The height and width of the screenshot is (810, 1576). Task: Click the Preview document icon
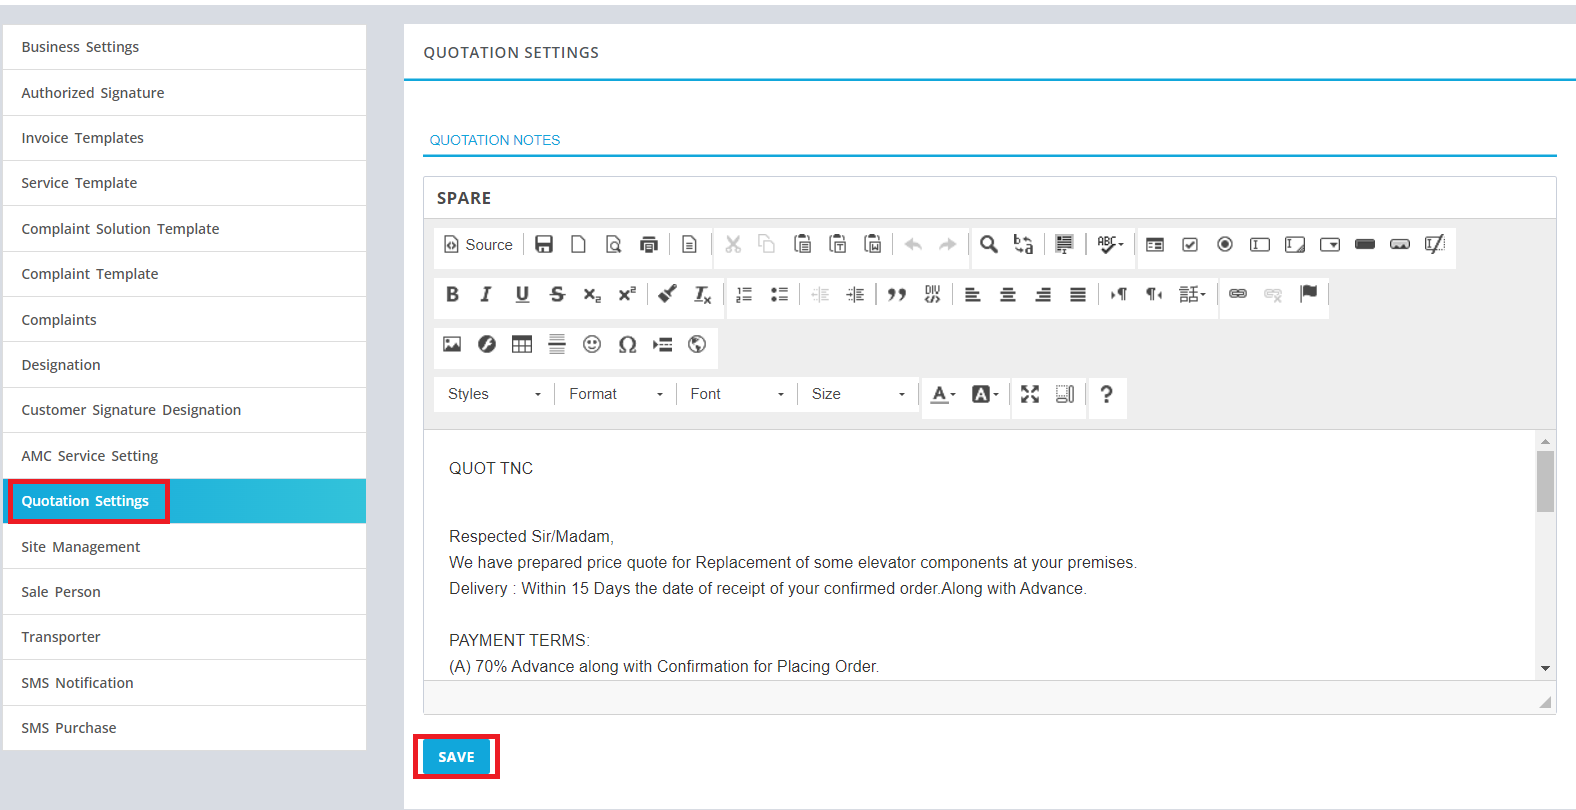(613, 244)
